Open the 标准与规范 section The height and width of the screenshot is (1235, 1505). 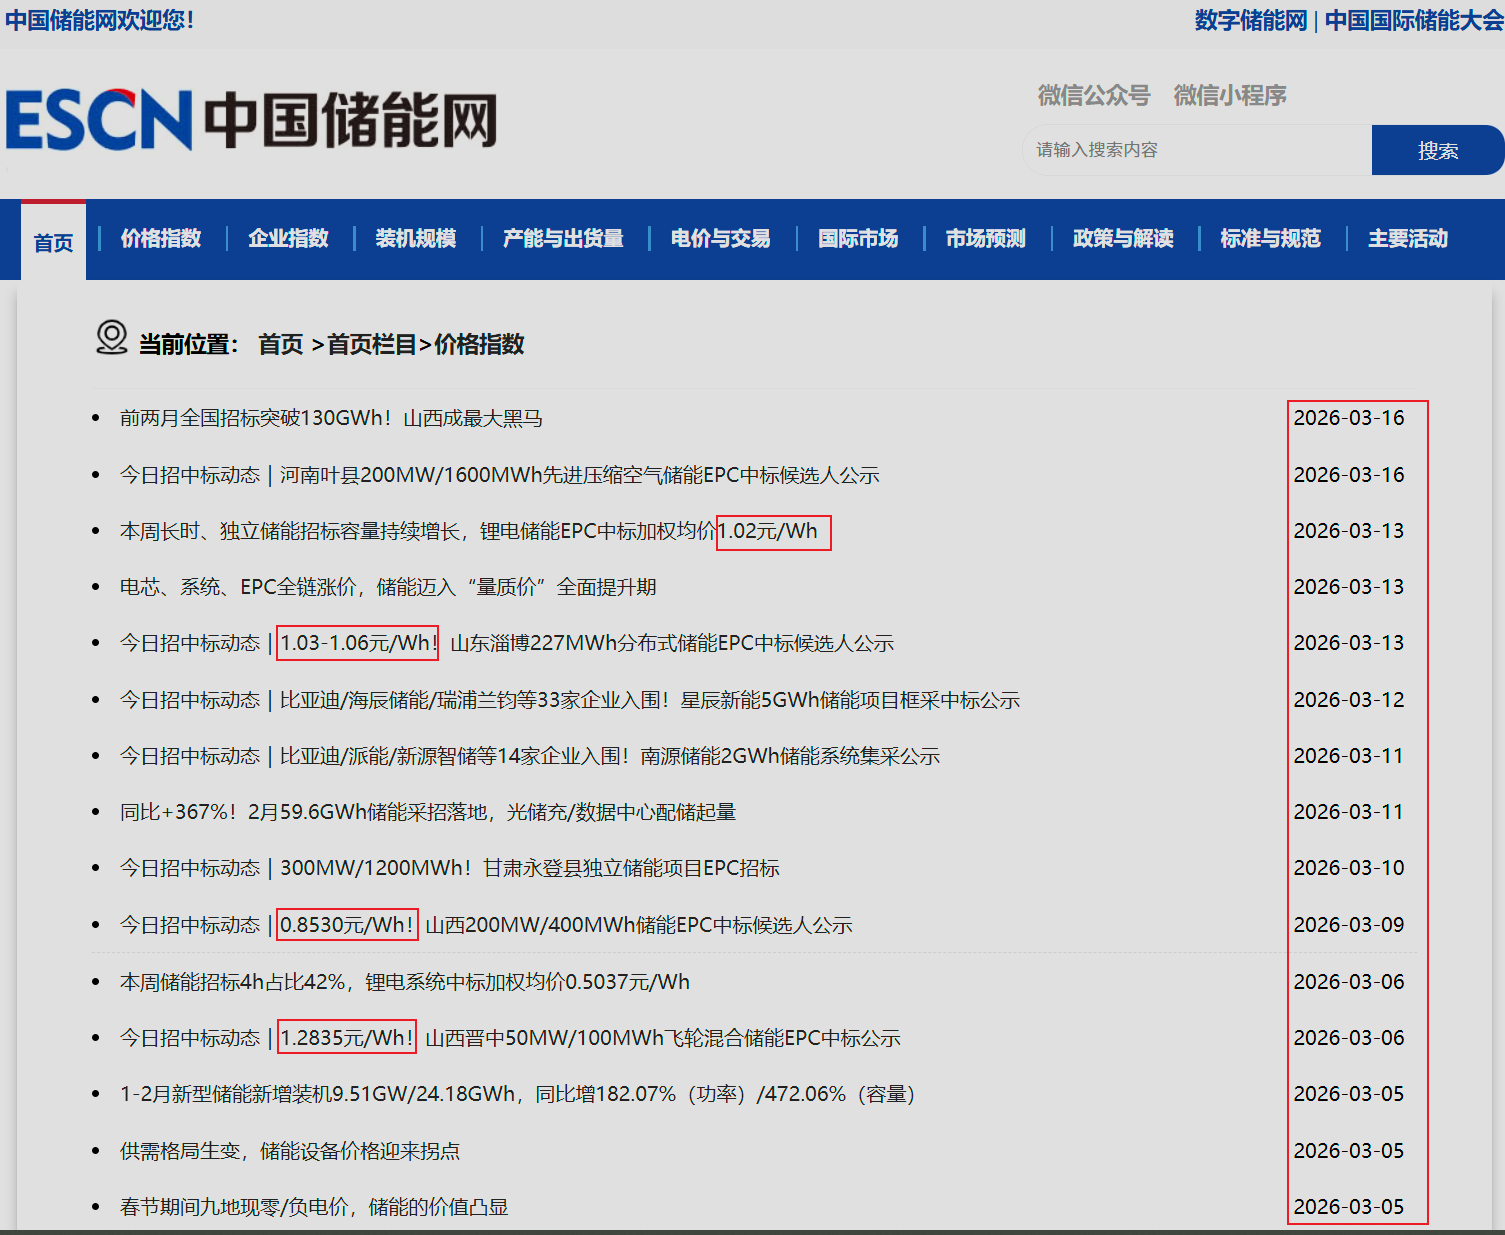1271,239
